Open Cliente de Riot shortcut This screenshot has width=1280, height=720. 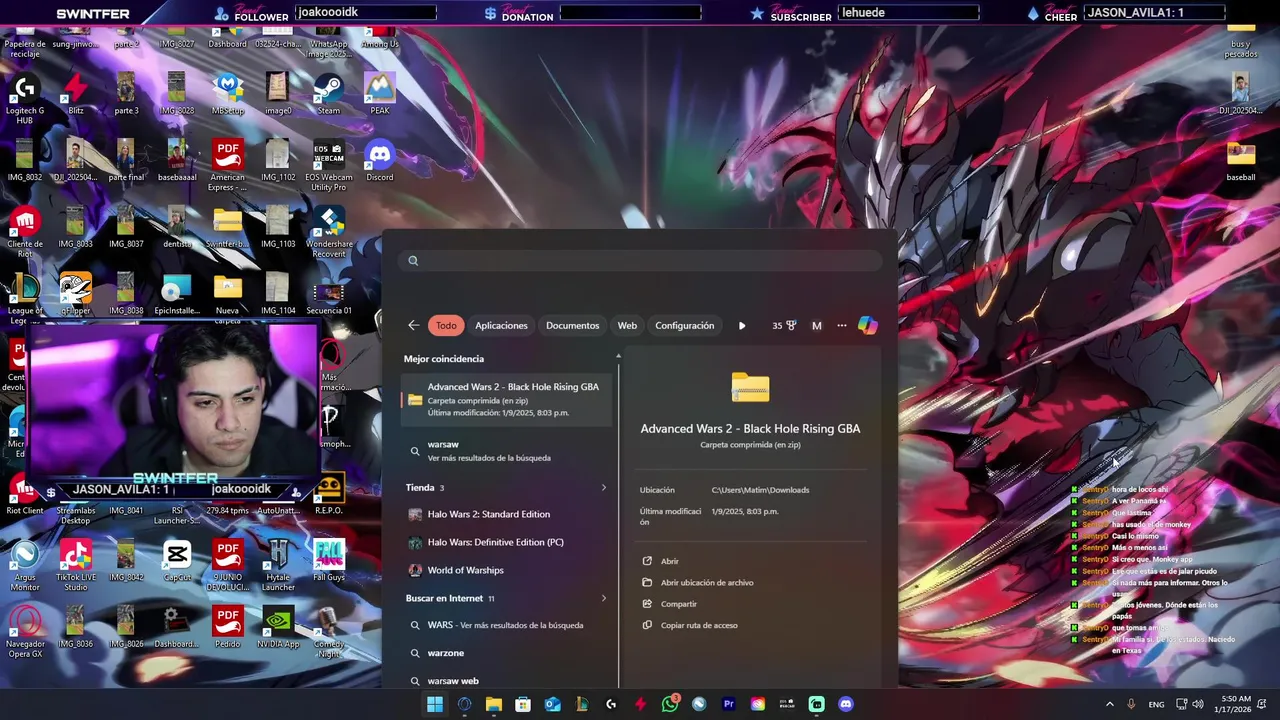pos(25,232)
